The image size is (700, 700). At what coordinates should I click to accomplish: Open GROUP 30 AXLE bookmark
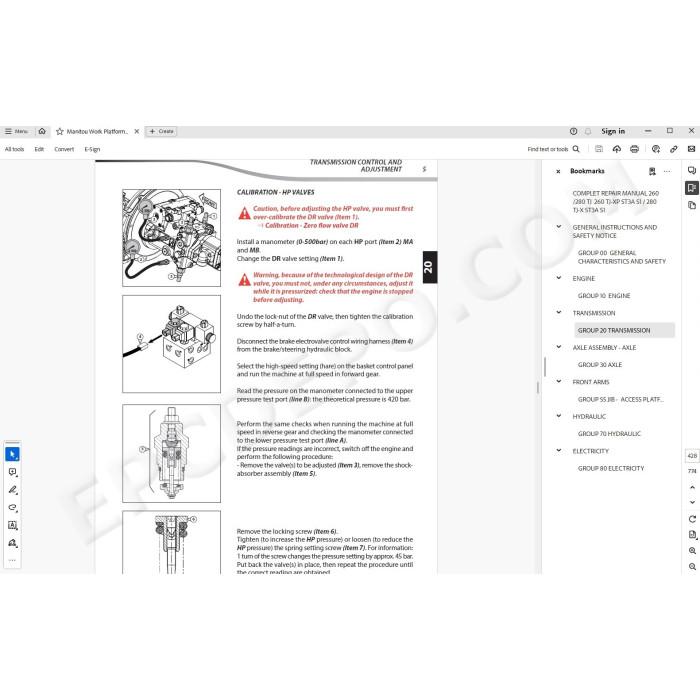click(600, 365)
